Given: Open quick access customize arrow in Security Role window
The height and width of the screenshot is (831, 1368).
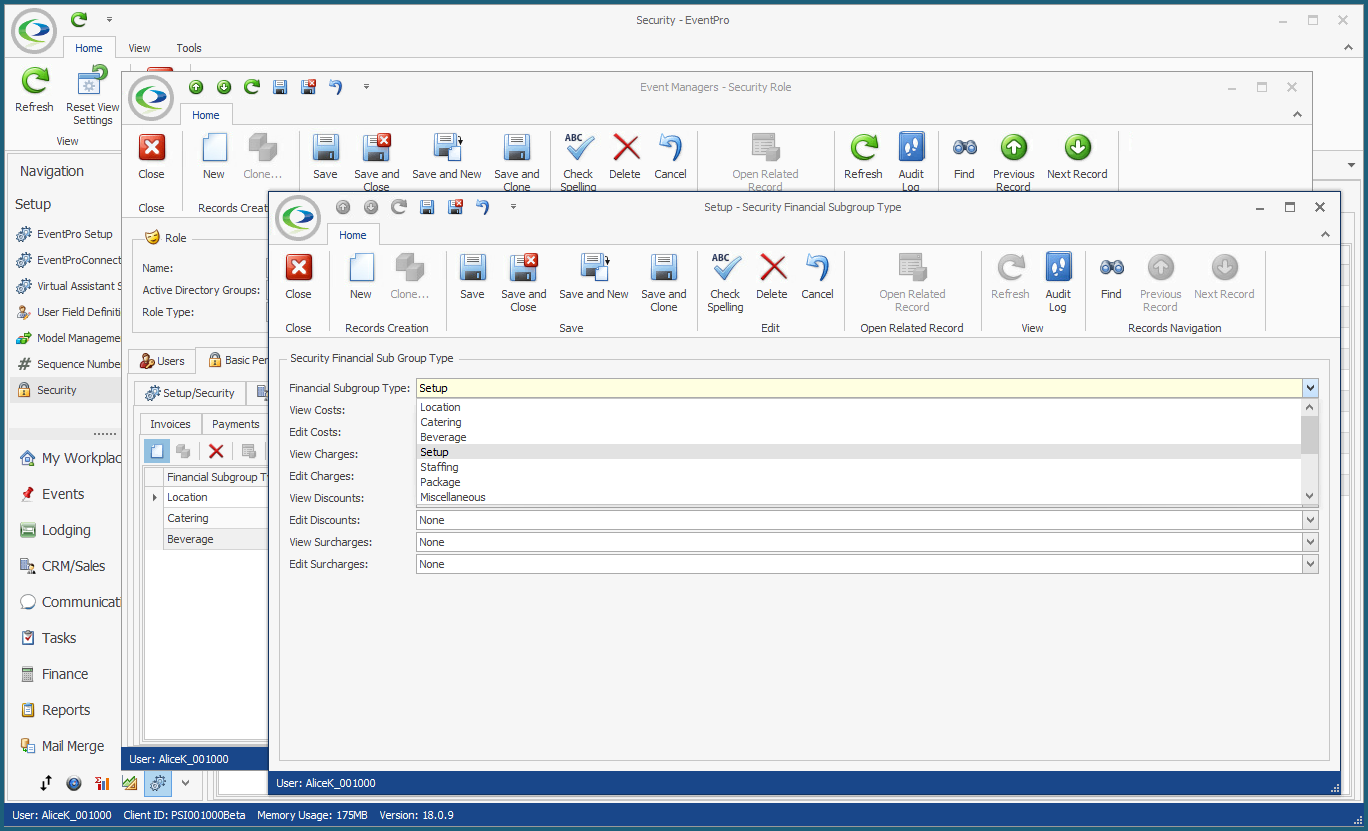Looking at the screenshot, I should (366, 87).
